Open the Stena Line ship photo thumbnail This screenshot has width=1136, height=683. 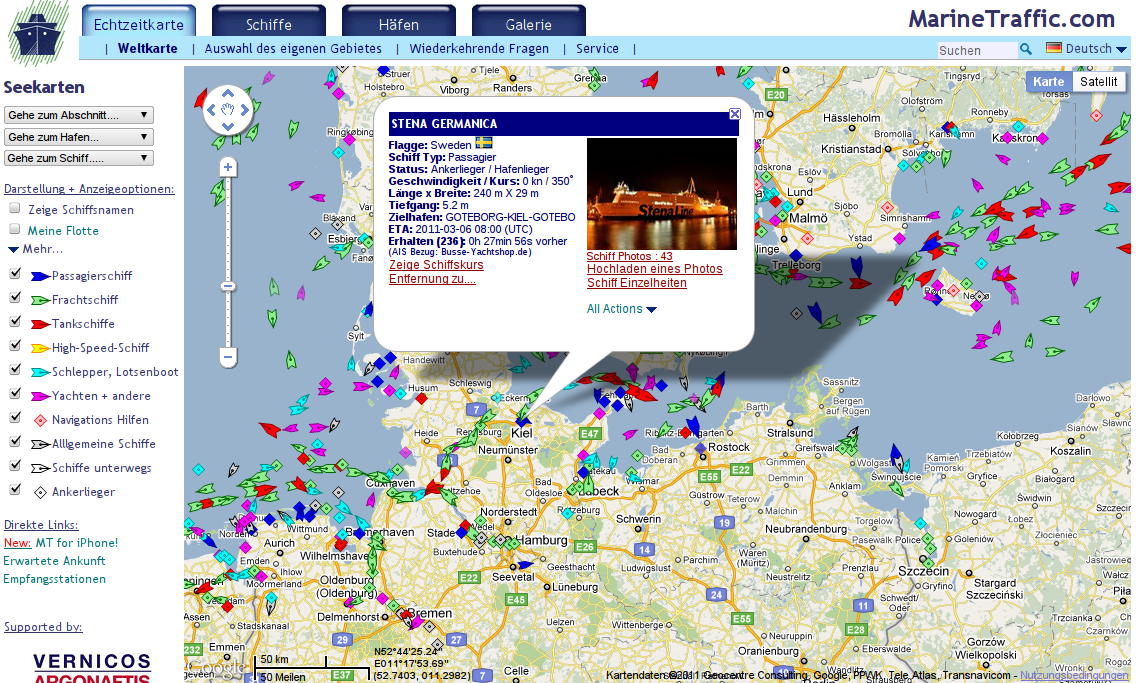pyautogui.click(x=661, y=194)
